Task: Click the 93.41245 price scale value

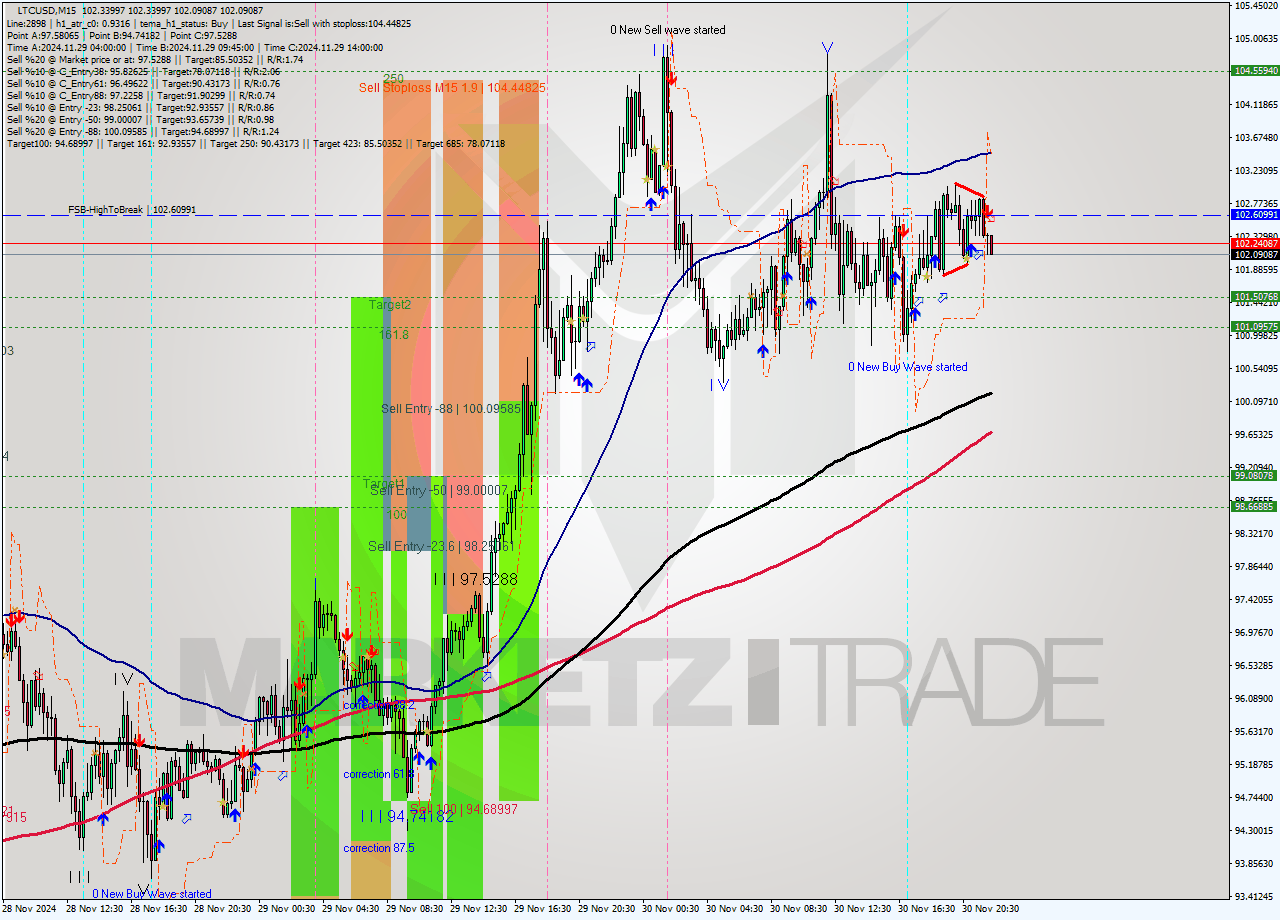Action: pos(1254,896)
